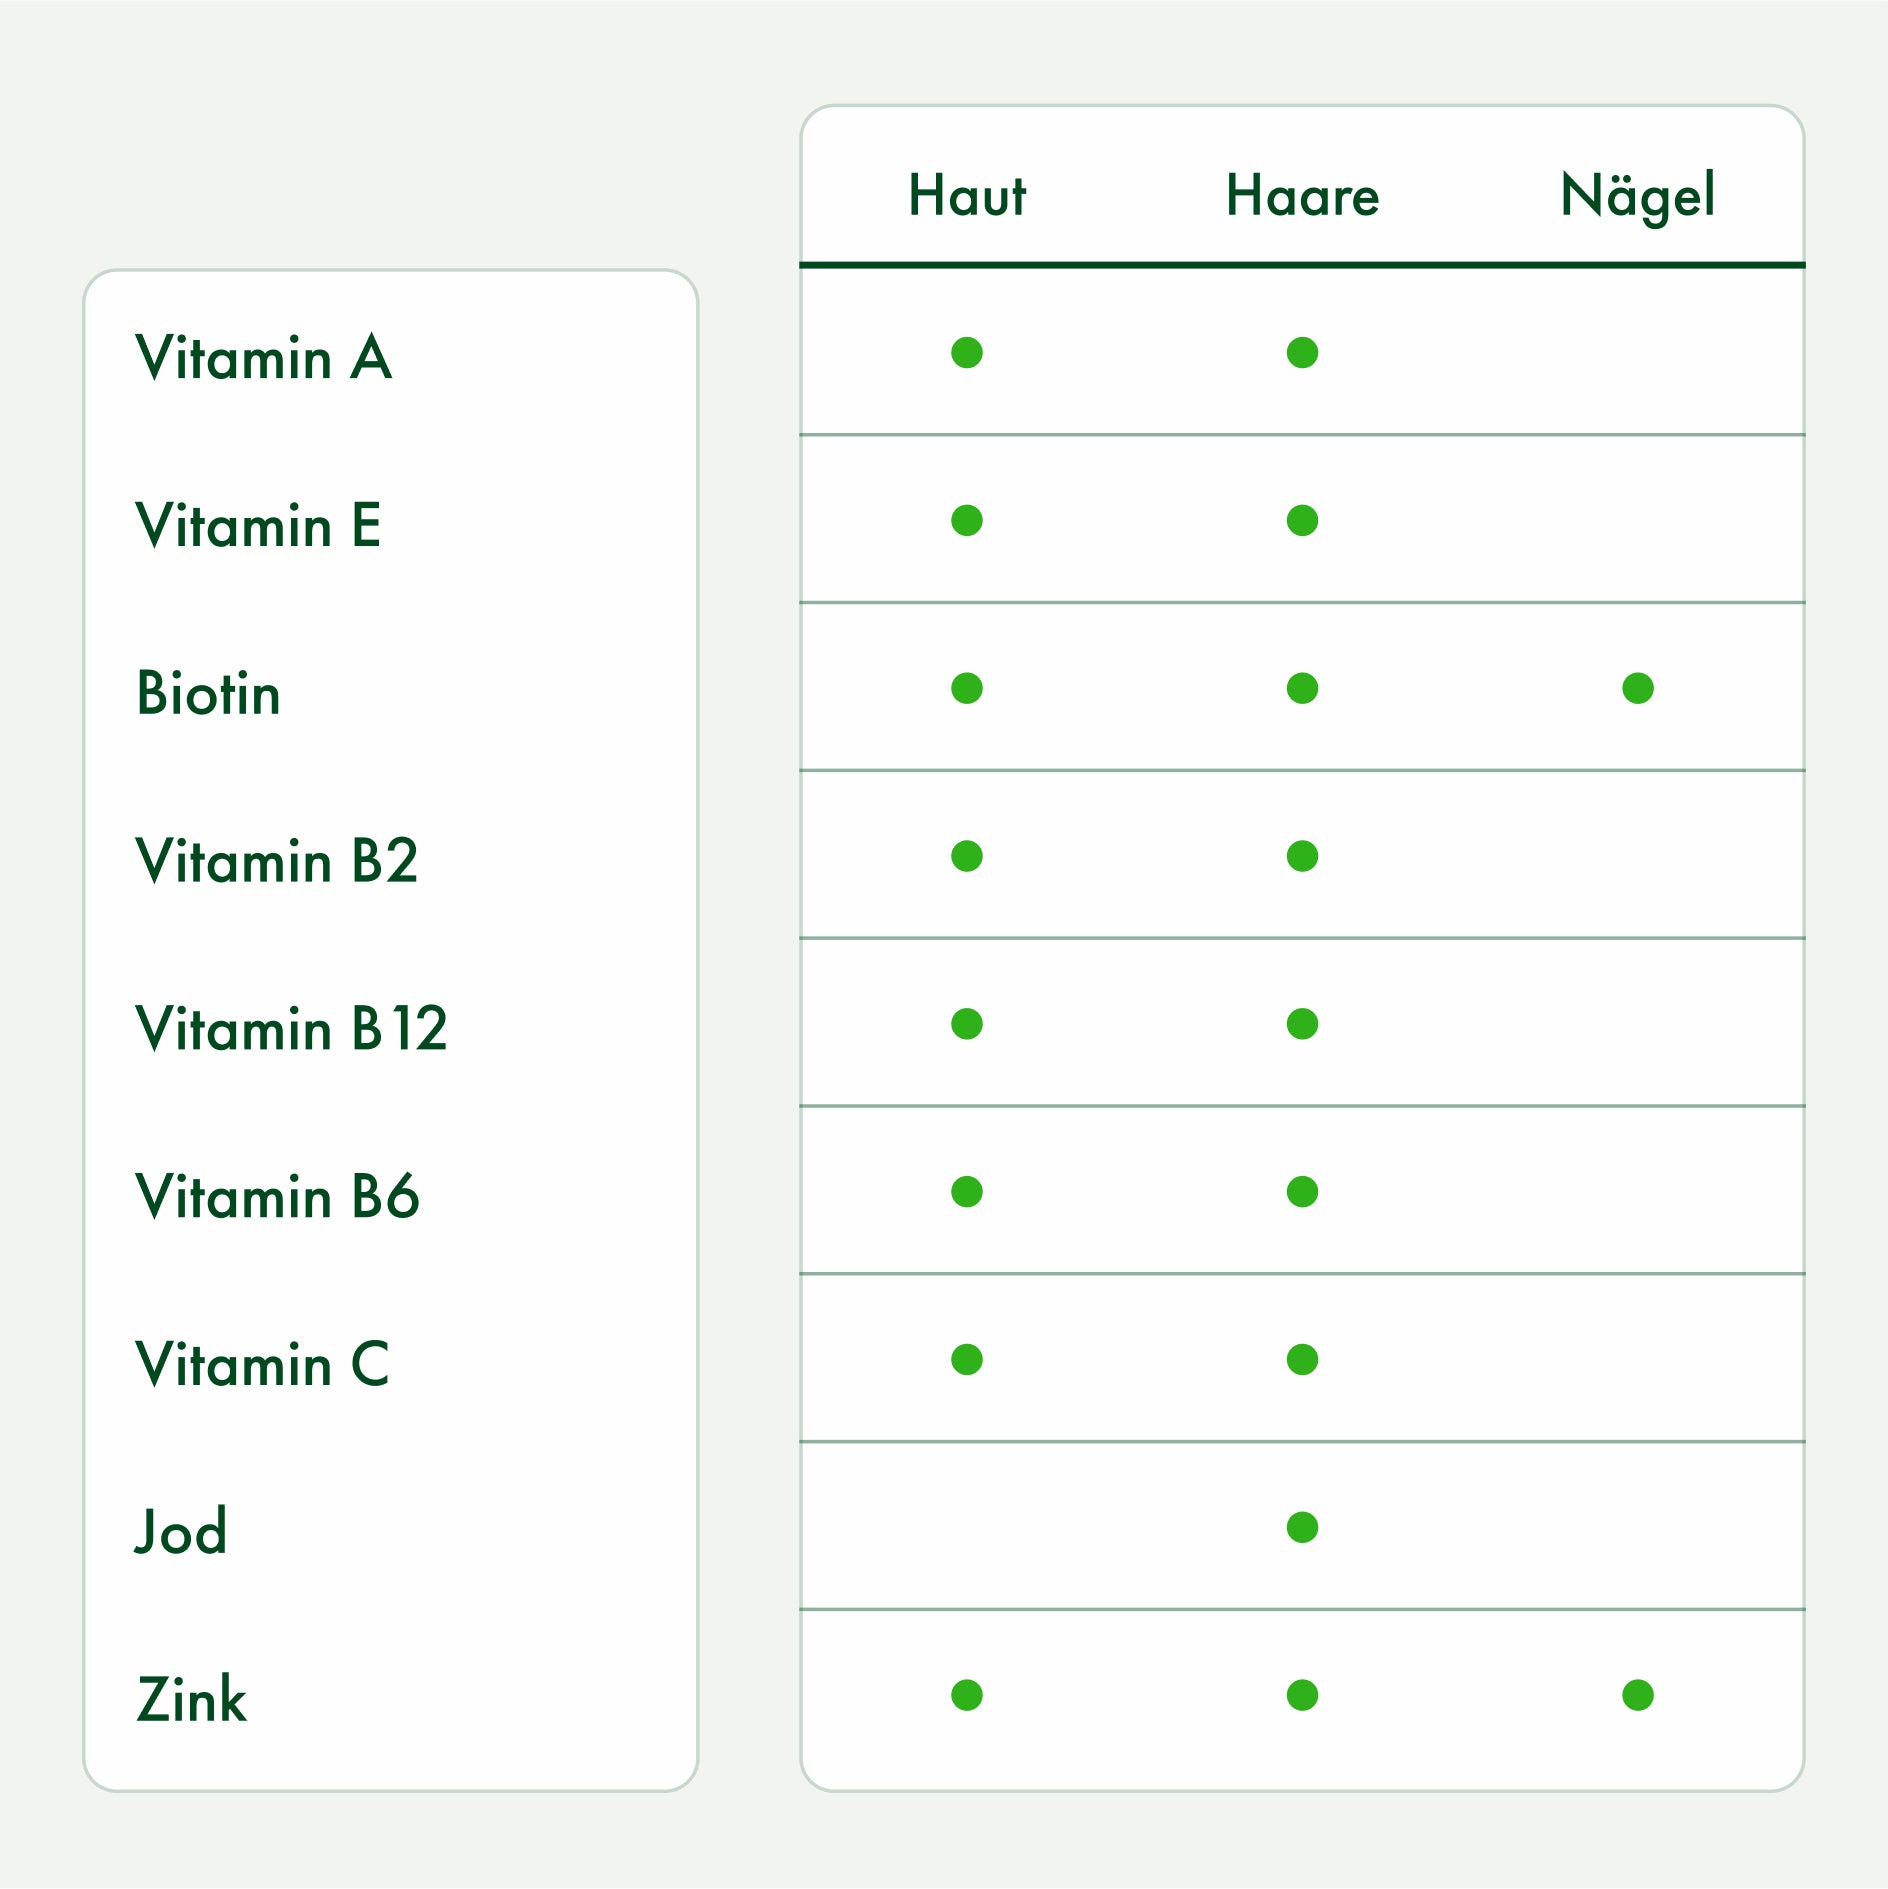The image size is (1888, 1889).
Task: Click the green dot for Biotin under Nägel
Action: click(1638, 688)
